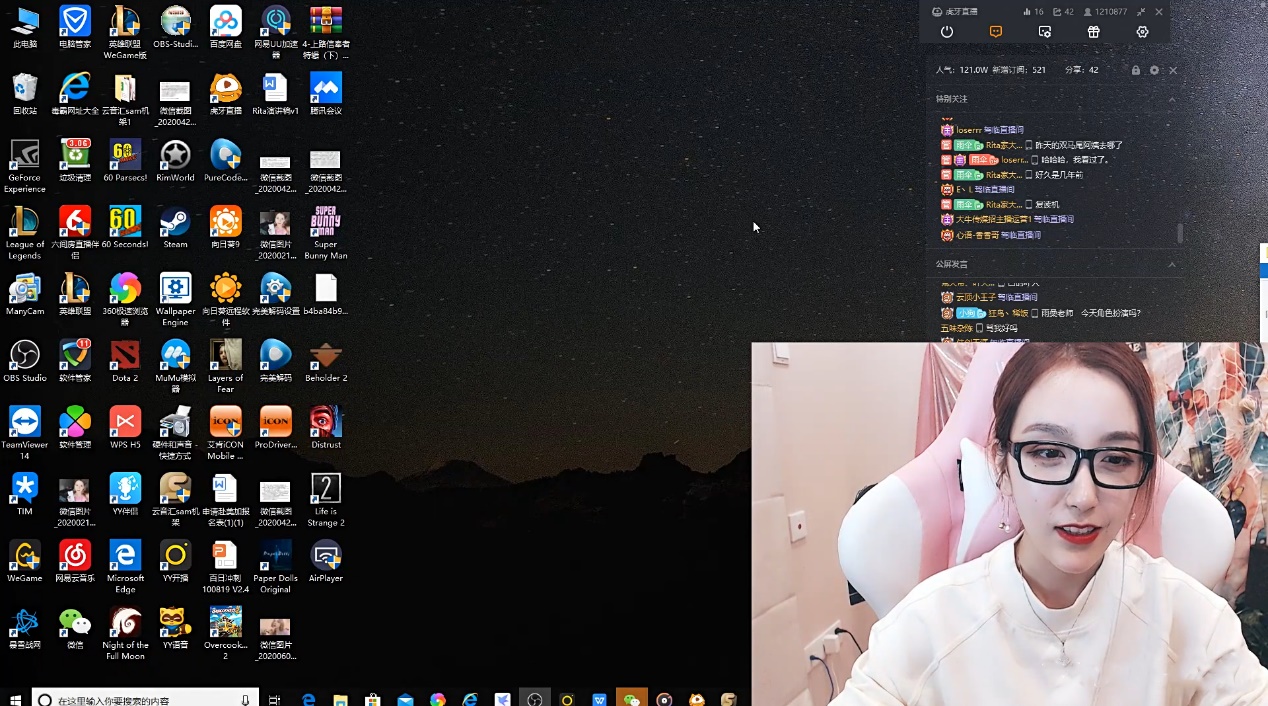Select the Super Bunny Man desktop icon
This screenshot has width=1268, height=706.
326,233
